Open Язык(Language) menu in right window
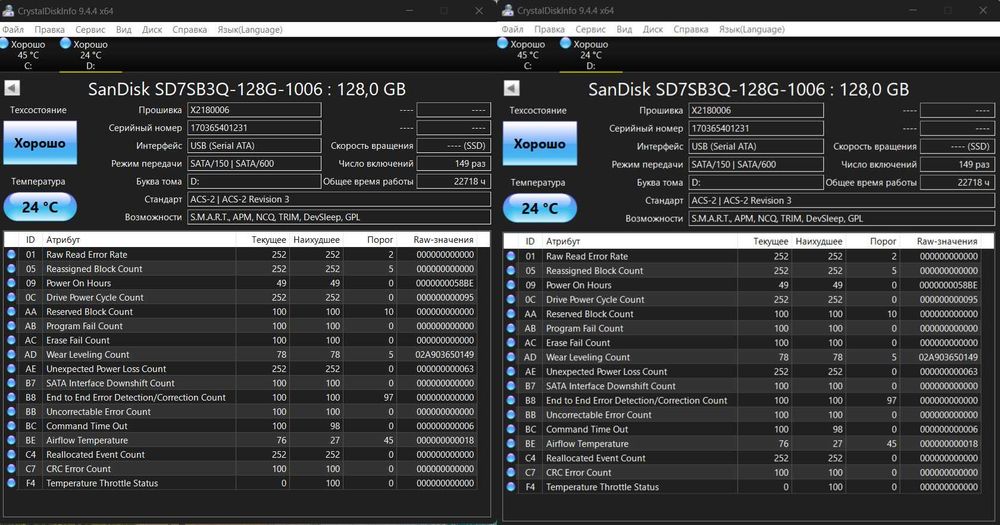1000x525 pixels. (x=751, y=29)
